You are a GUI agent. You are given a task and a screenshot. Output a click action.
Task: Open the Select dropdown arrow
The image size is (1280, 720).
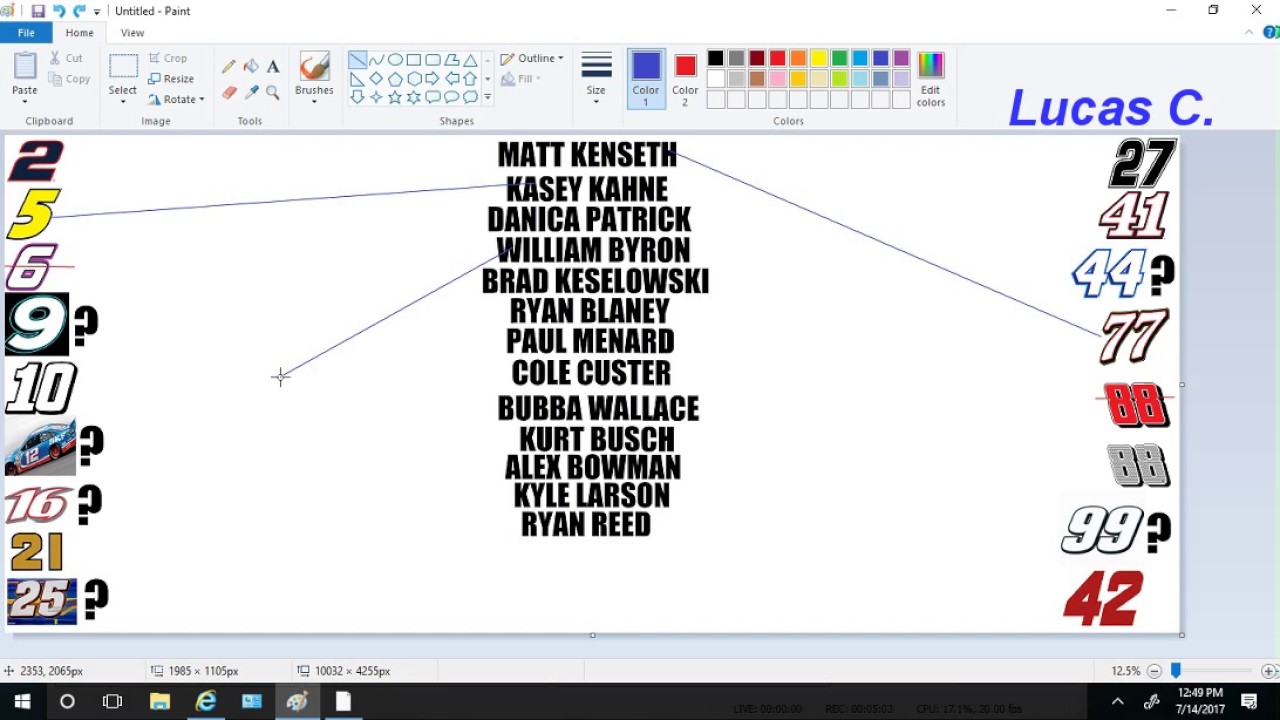123,100
